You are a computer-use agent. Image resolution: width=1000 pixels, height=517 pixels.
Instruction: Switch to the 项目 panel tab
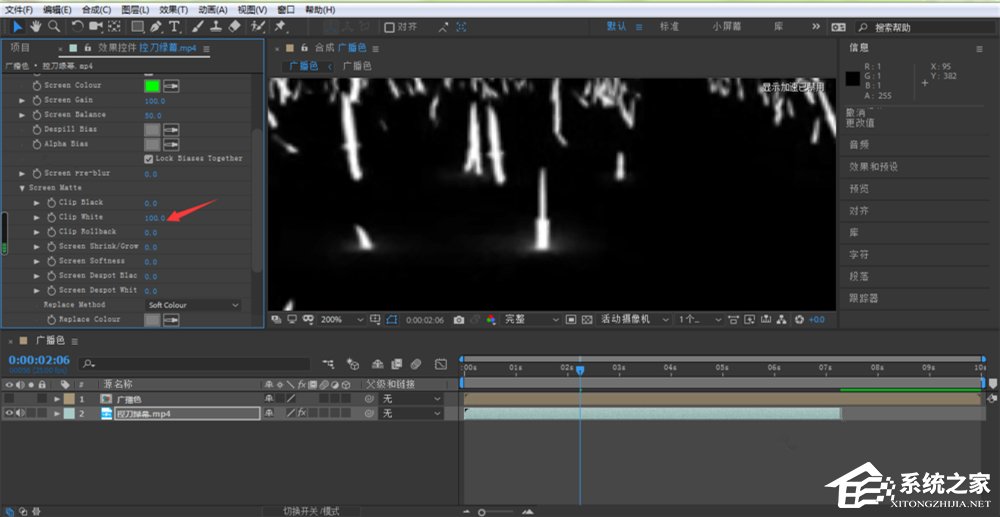click(x=20, y=47)
